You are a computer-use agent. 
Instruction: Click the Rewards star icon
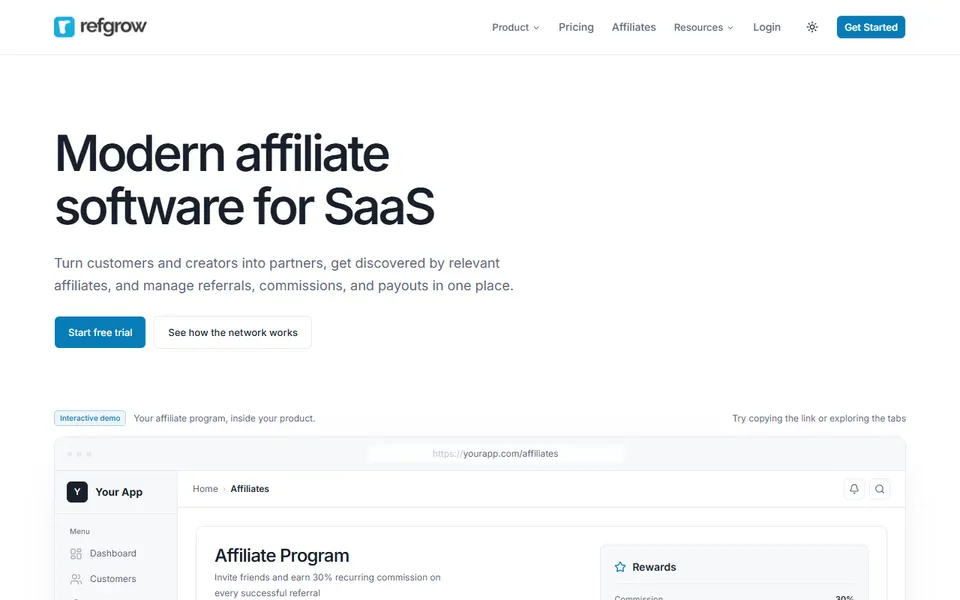coord(620,567)
